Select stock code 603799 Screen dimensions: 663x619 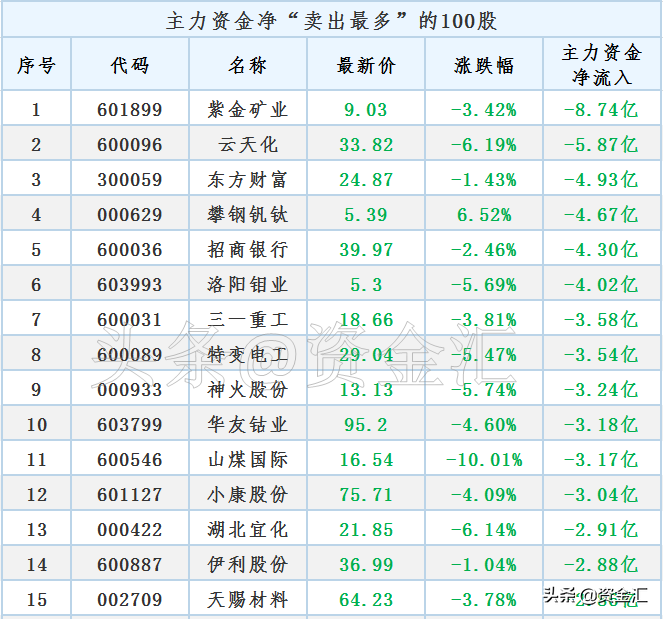130,425
